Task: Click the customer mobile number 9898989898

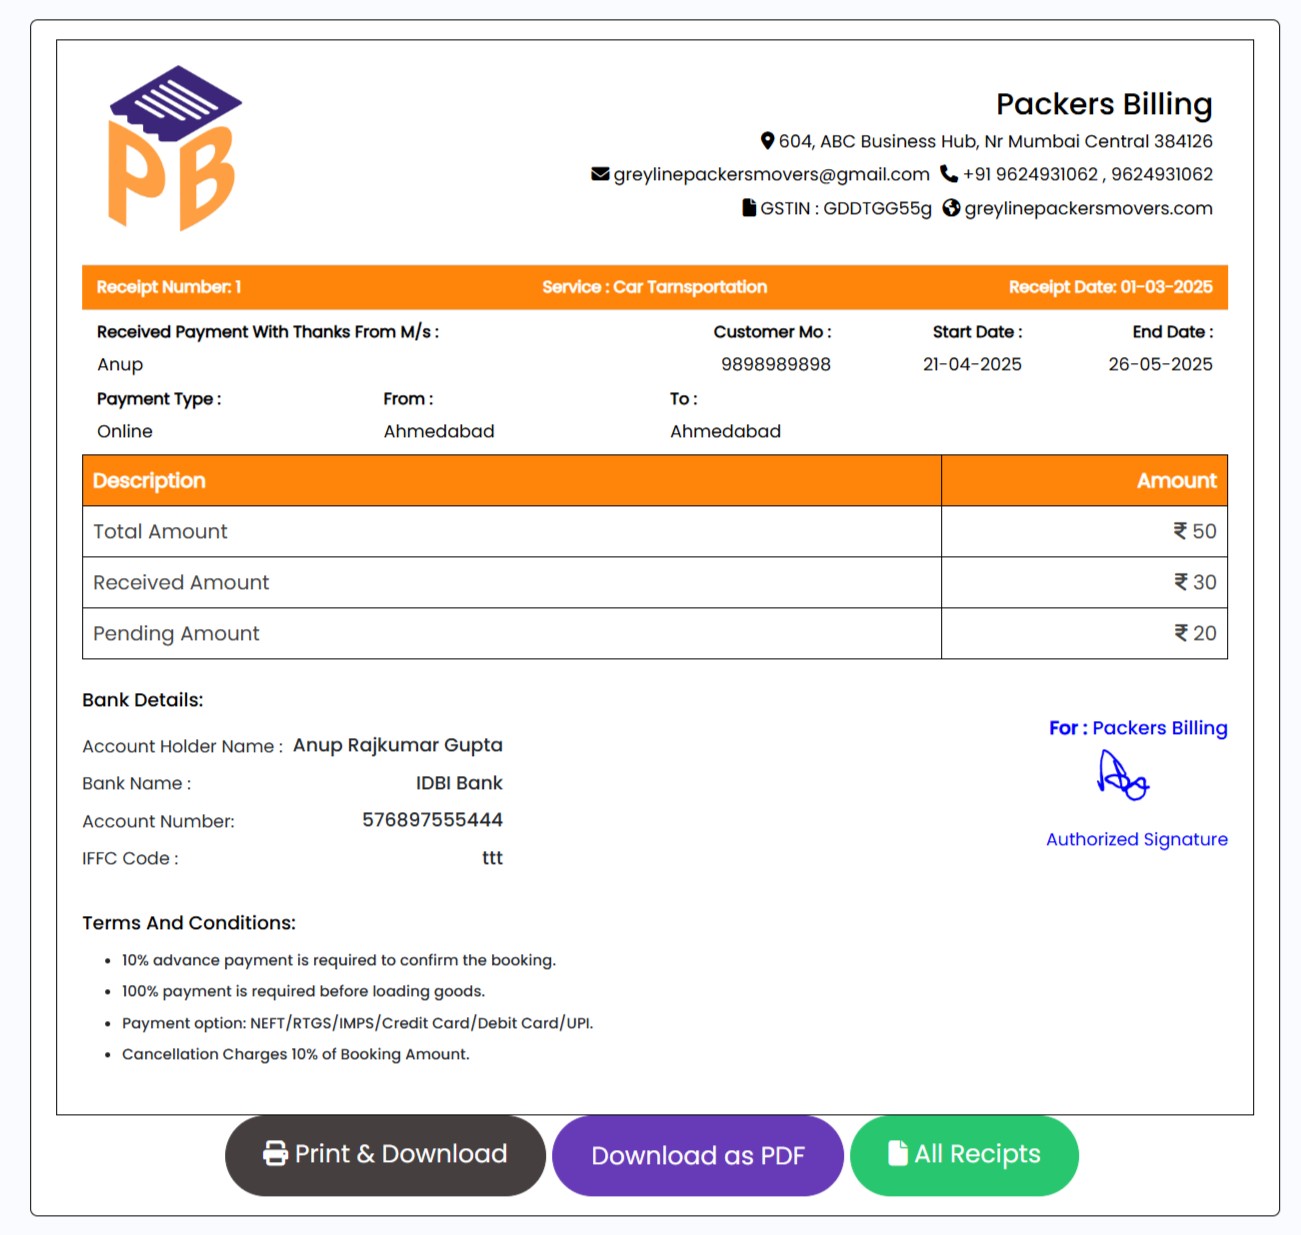Action: (x=776, y=364)
